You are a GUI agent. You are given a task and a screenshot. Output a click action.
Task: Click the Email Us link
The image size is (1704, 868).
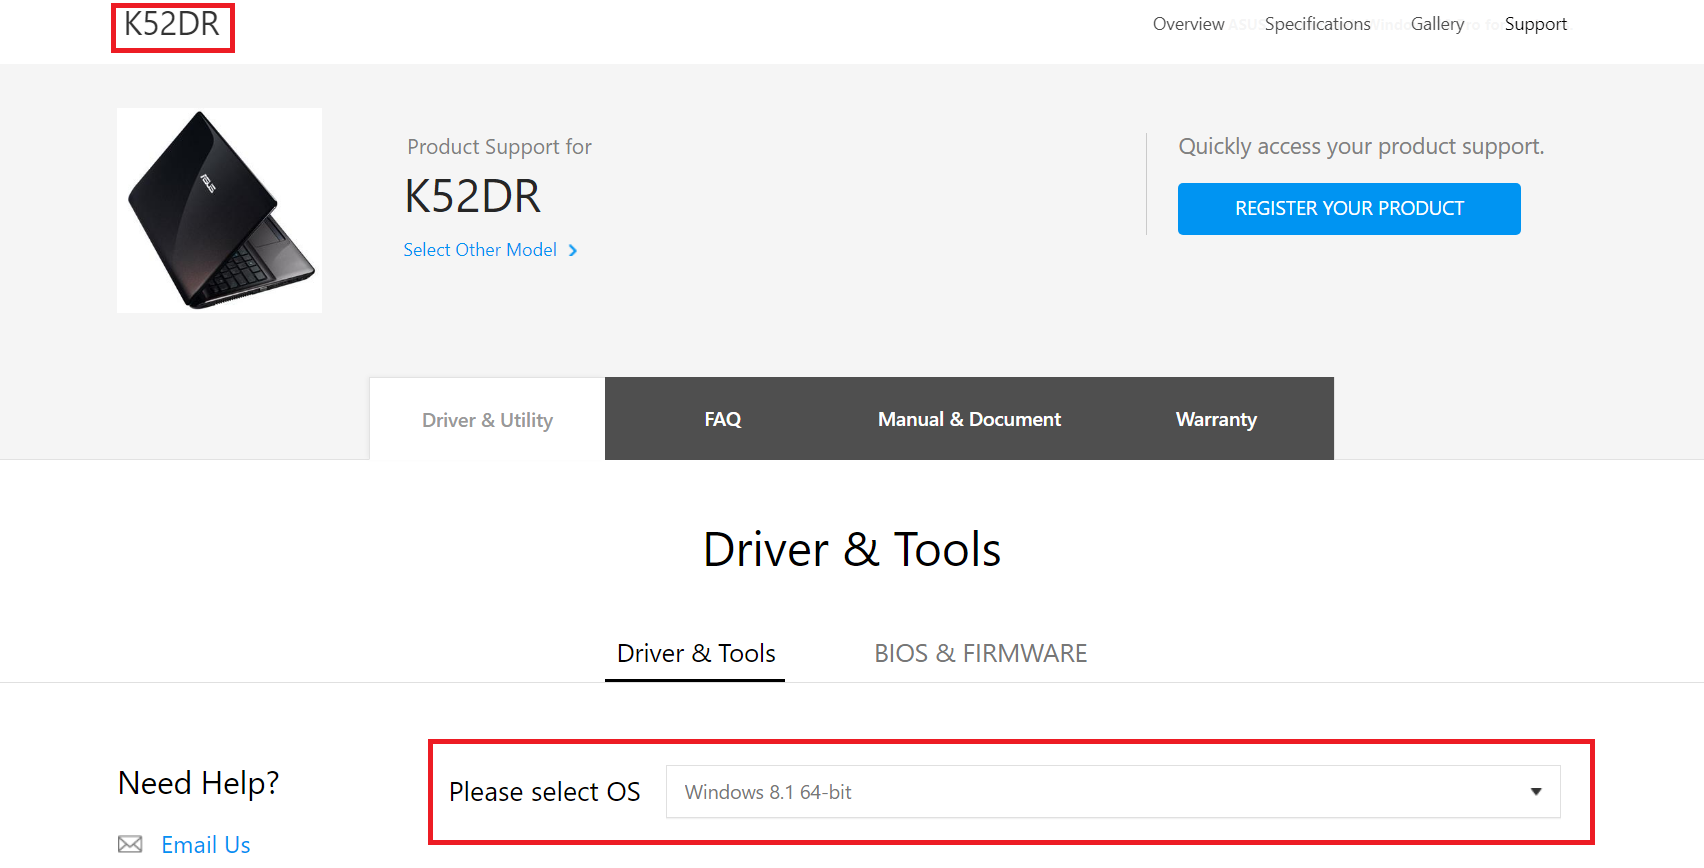(x=206, y=845)
